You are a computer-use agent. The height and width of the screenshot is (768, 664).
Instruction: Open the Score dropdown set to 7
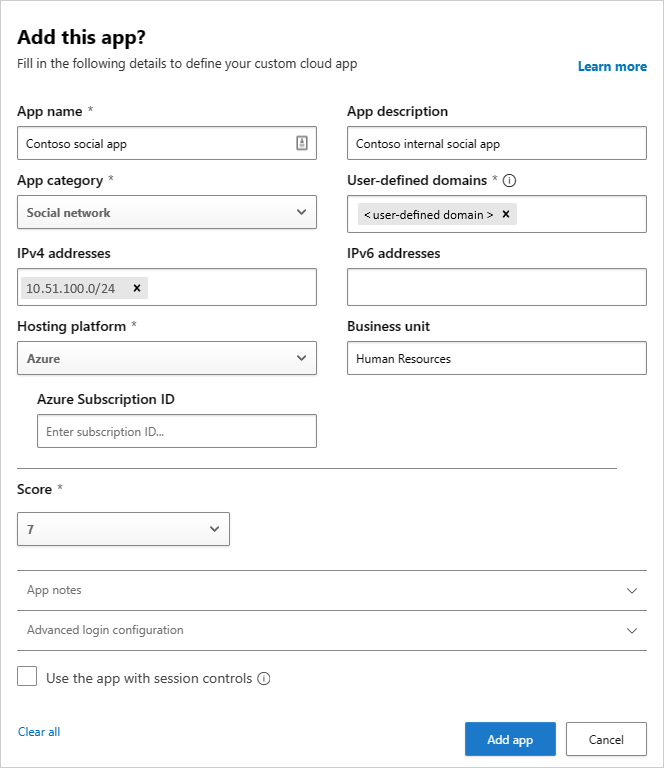123,529
